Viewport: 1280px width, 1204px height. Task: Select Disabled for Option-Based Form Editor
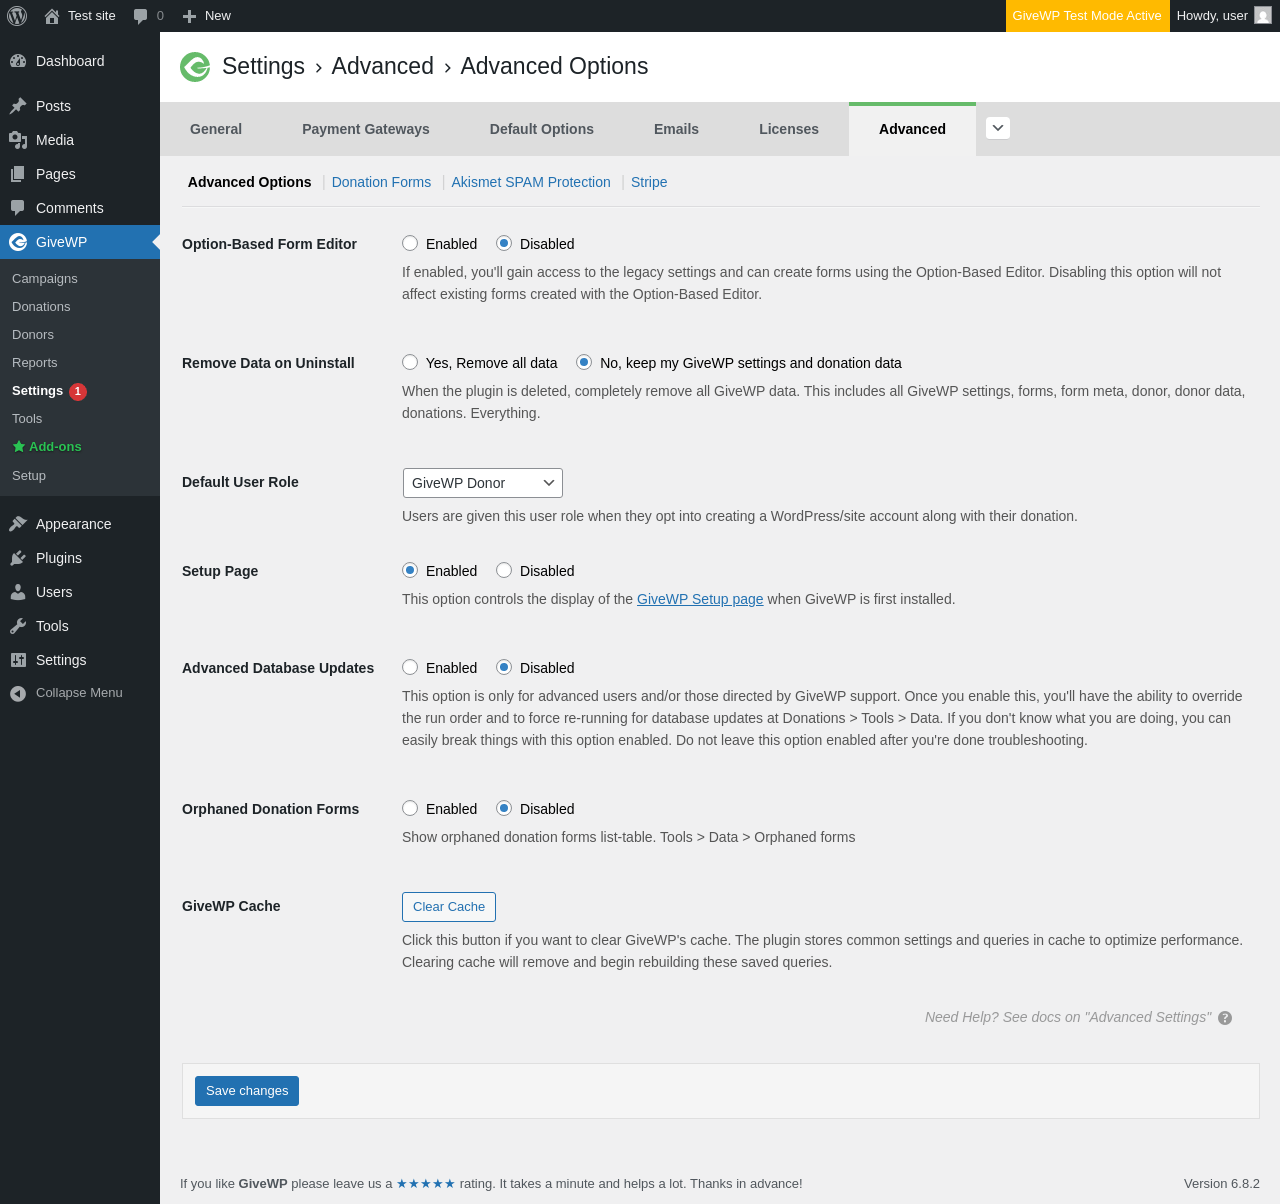(504, 243)
